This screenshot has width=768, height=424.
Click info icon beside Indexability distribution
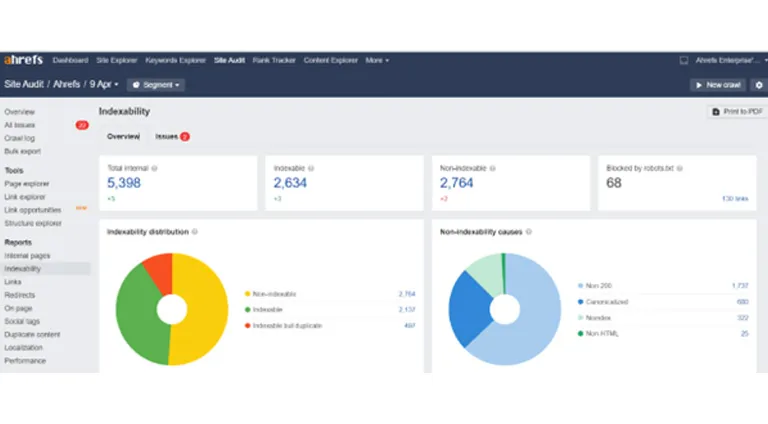click(195, 232)
